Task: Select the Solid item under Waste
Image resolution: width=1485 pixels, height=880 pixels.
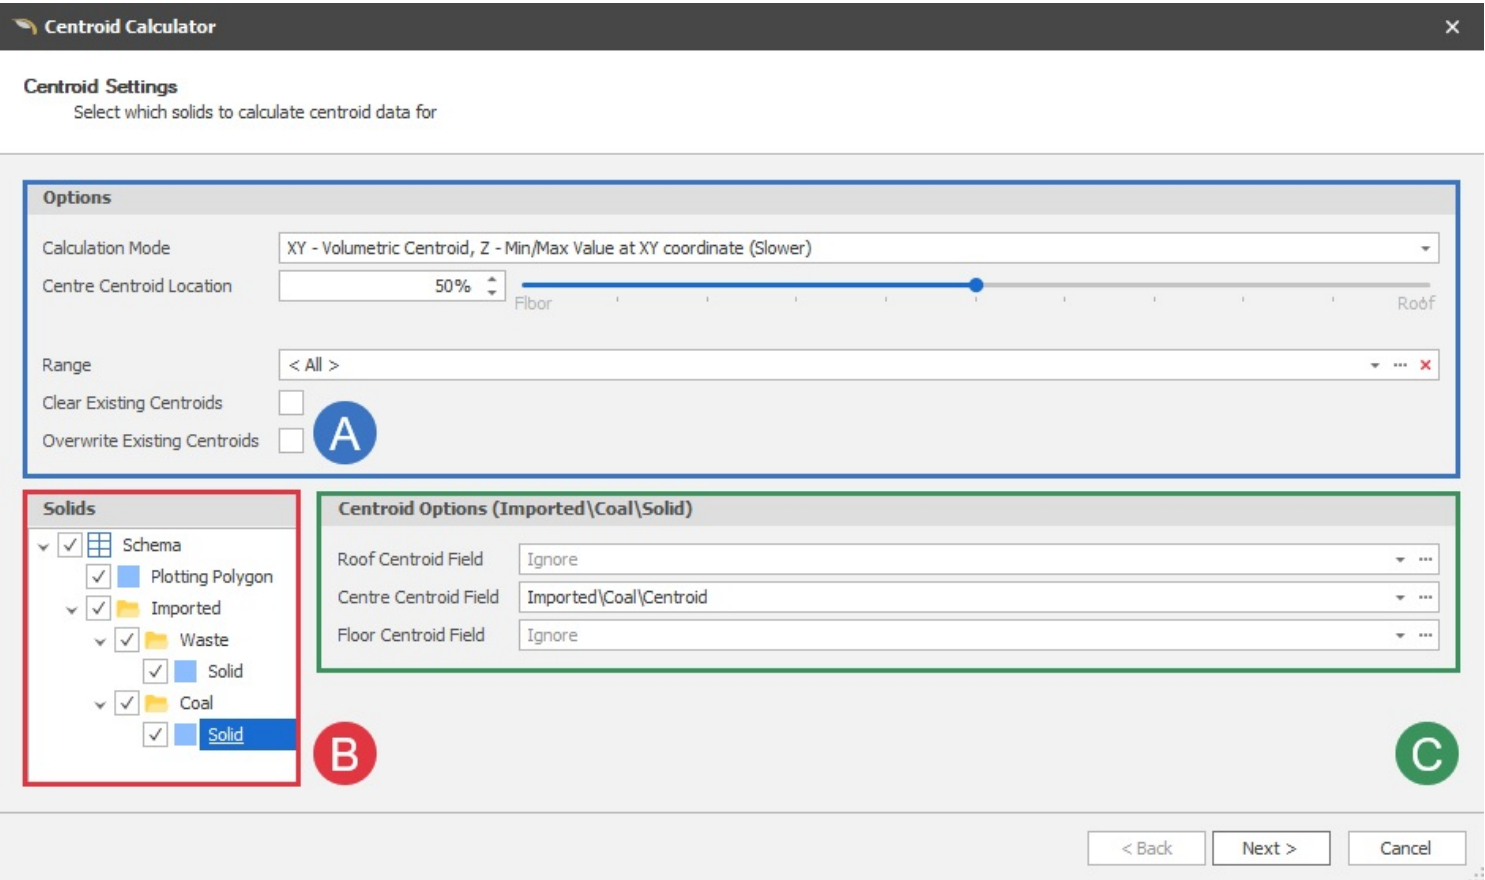Action: tap(225, 671)
